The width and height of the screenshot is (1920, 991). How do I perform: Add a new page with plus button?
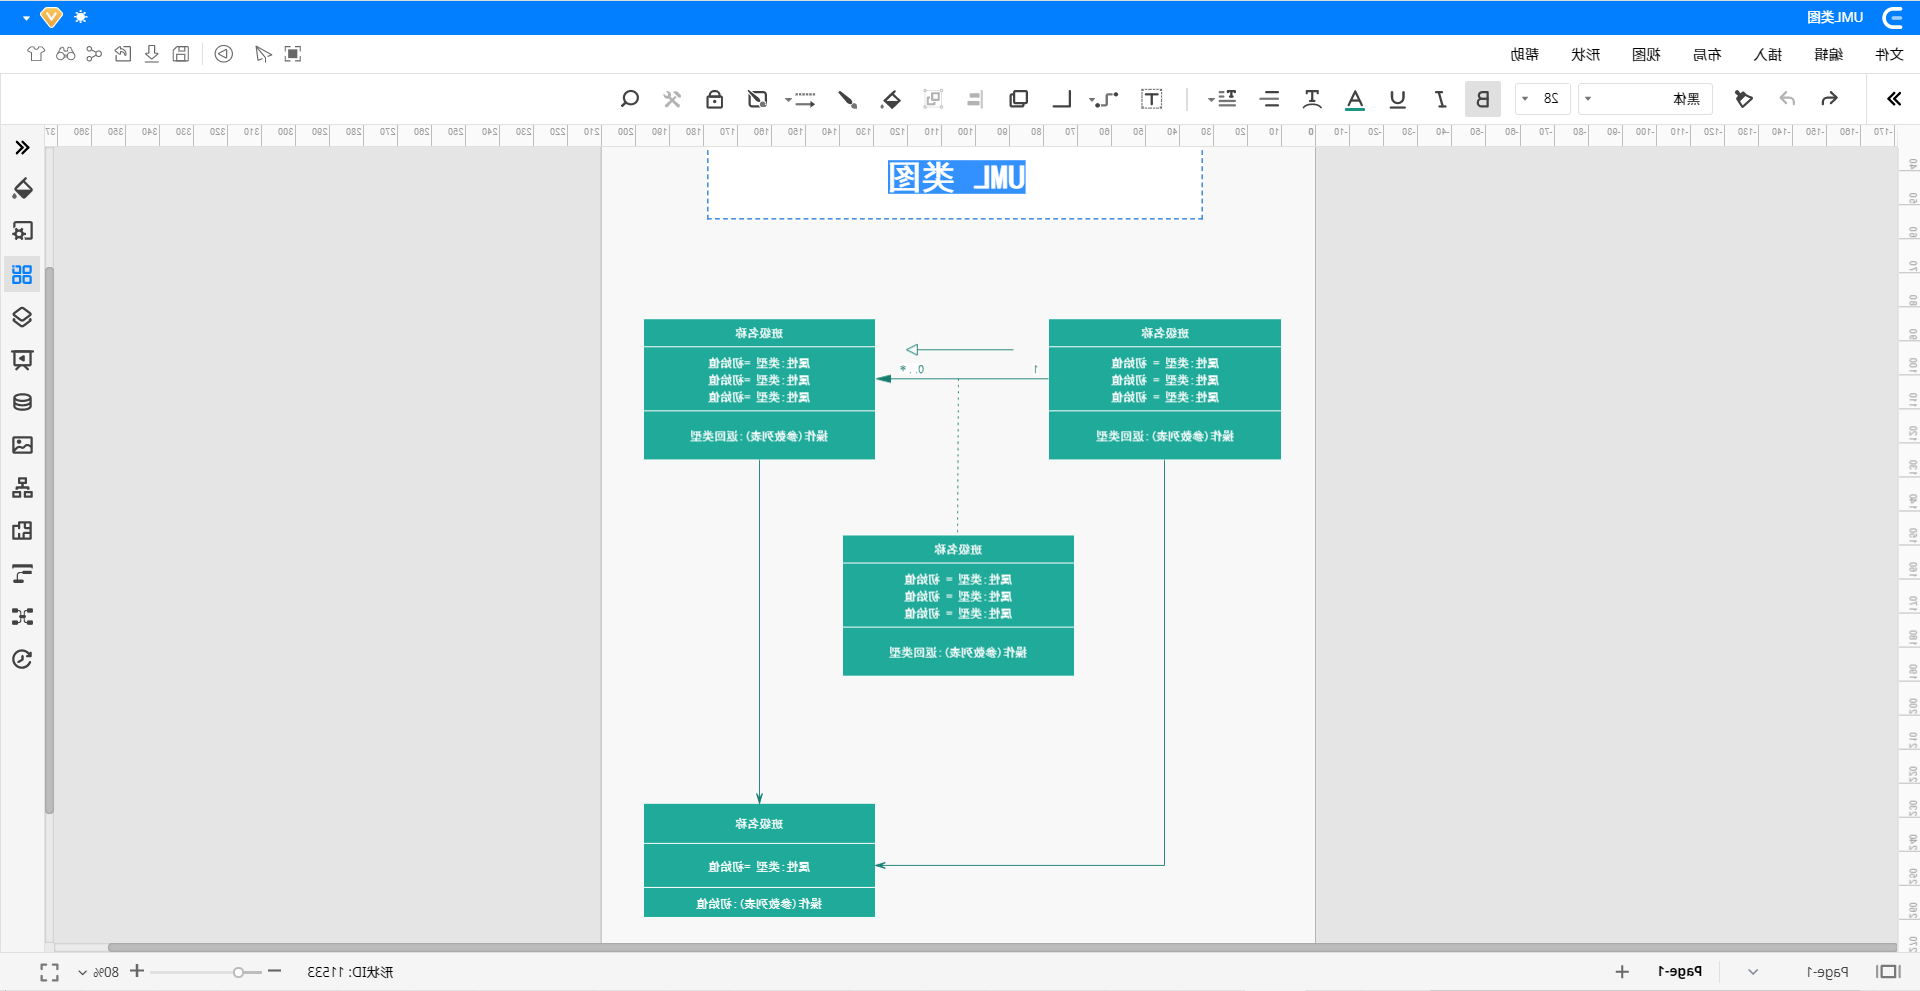point(1622,972)
